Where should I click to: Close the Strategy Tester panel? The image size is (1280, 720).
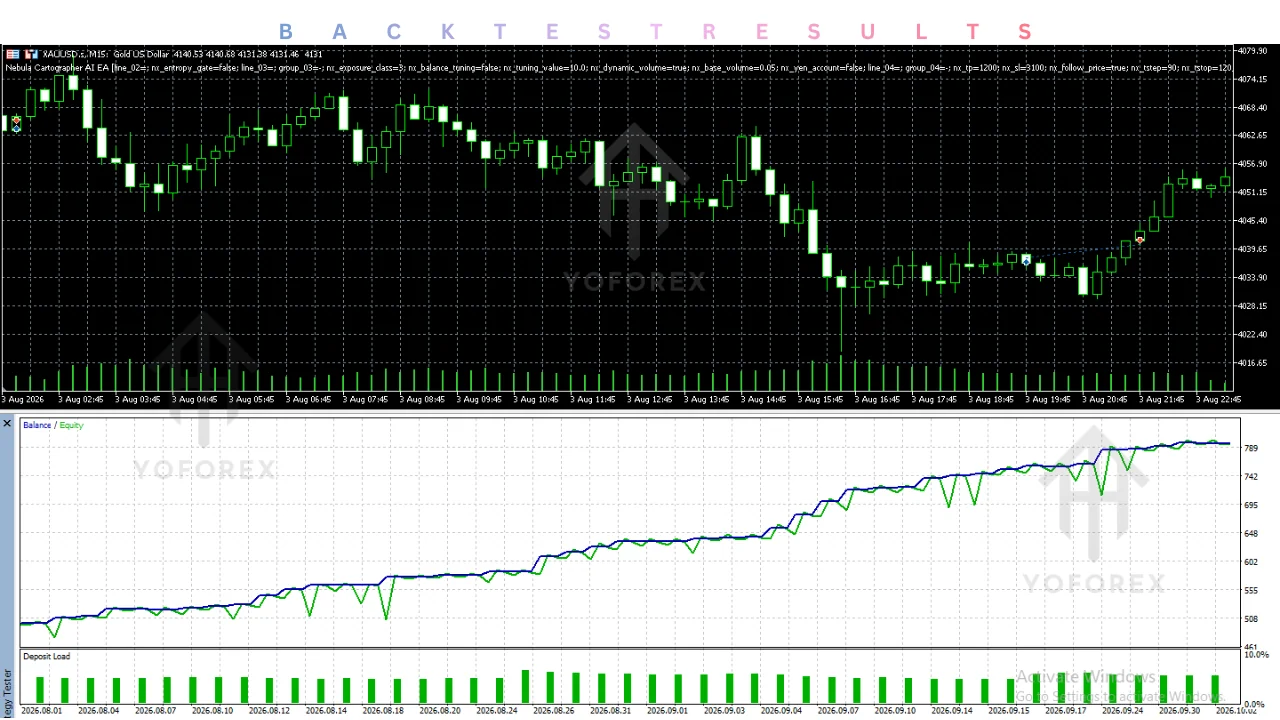coord(7,424)
